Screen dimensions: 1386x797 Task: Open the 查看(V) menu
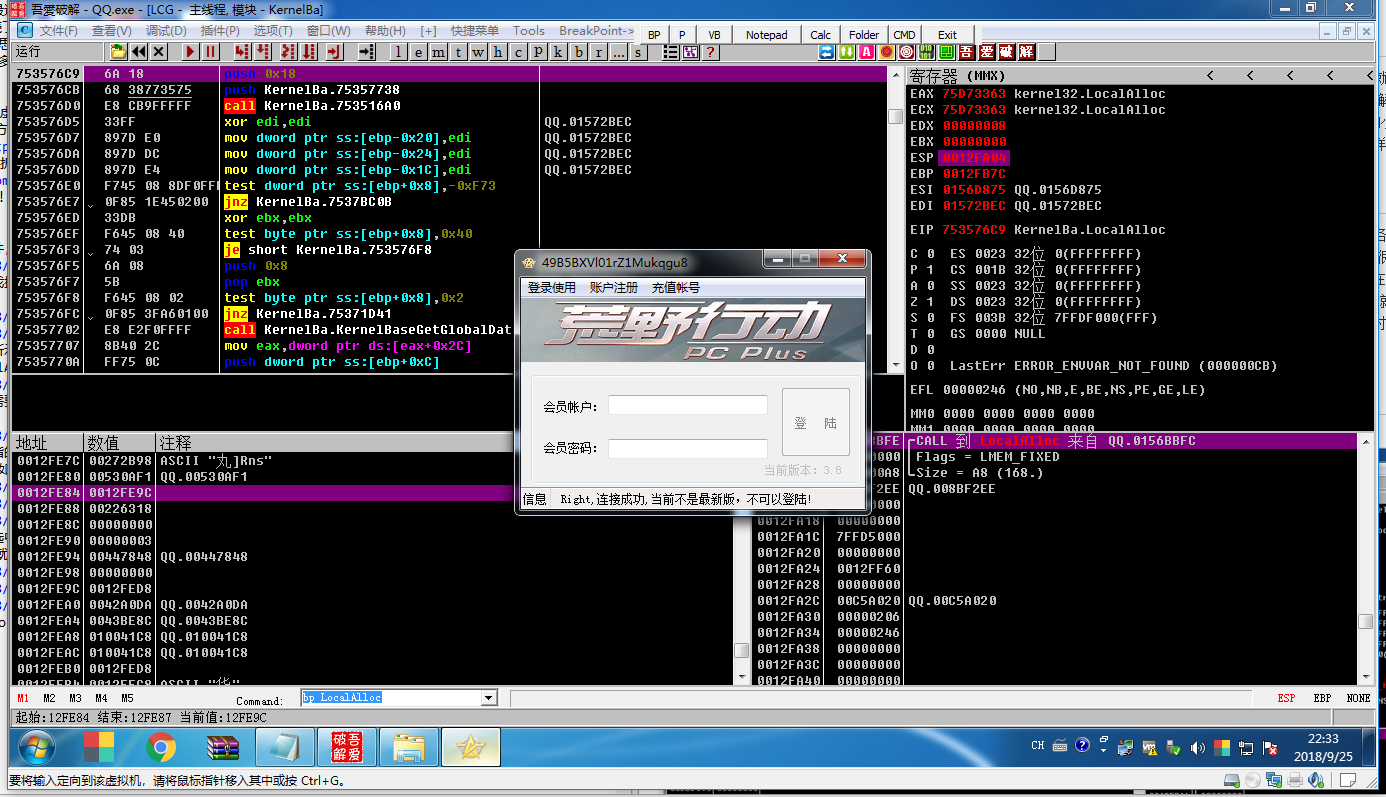click(112, 31)
